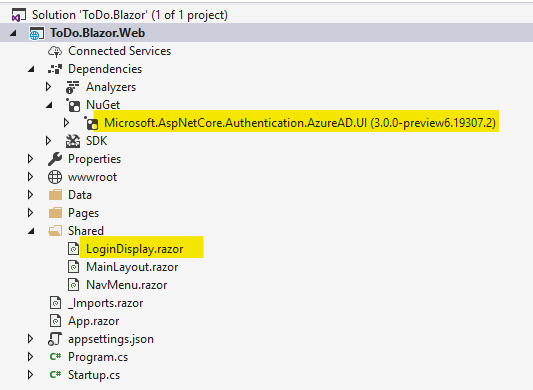
Task: Click the appsettings.json file icon
Action: pos(55,339)
